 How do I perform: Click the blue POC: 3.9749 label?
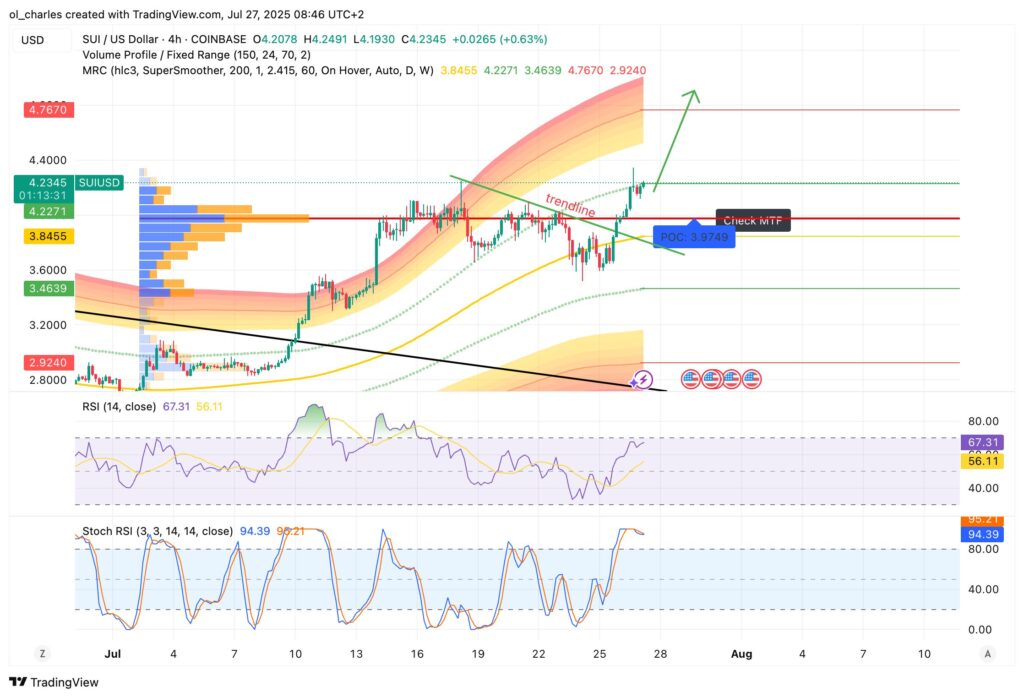coord(694,237)
